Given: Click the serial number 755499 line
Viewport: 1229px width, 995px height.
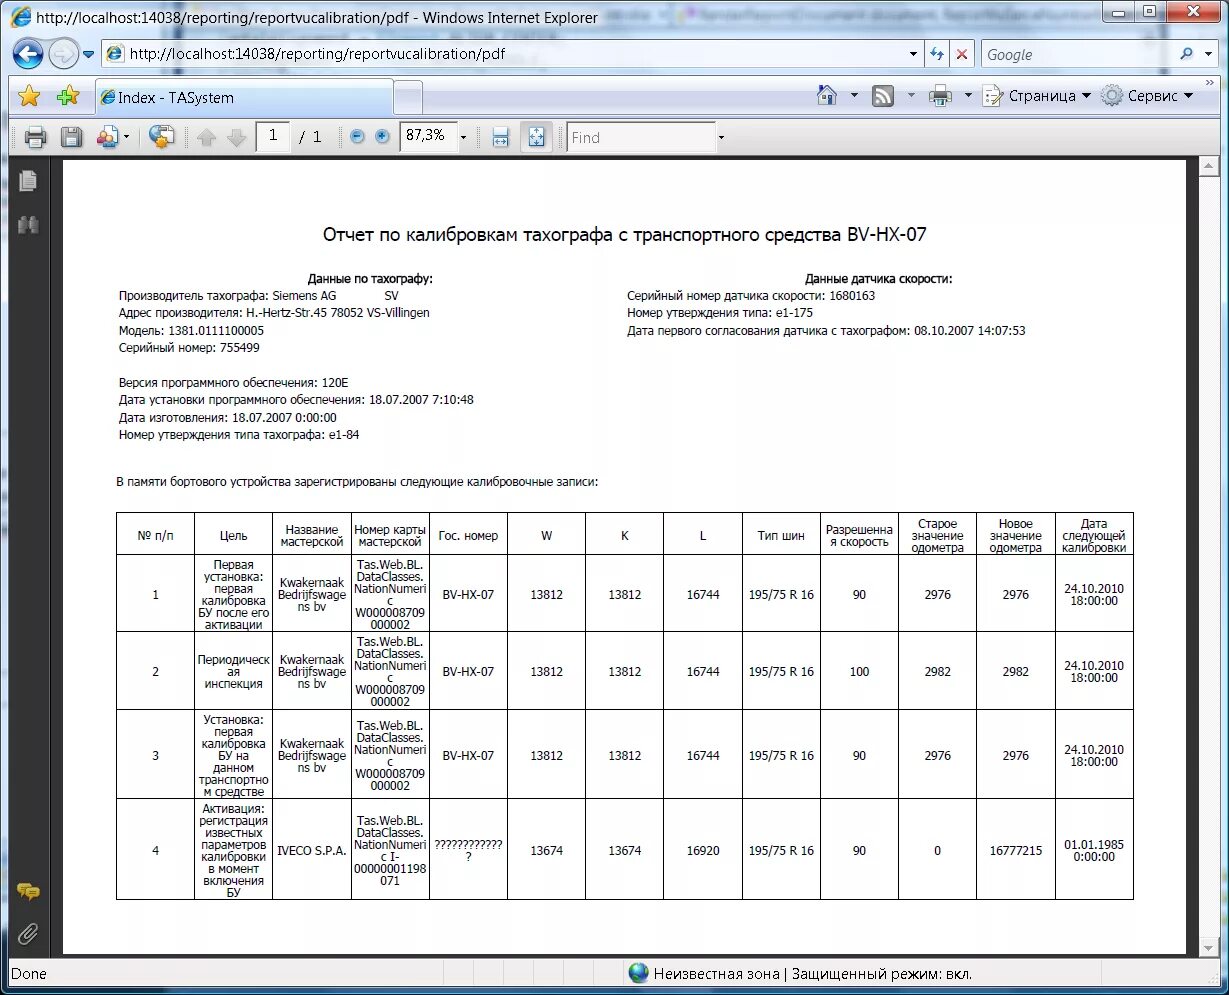Looking at the screenshot, I should click(189, 348).
